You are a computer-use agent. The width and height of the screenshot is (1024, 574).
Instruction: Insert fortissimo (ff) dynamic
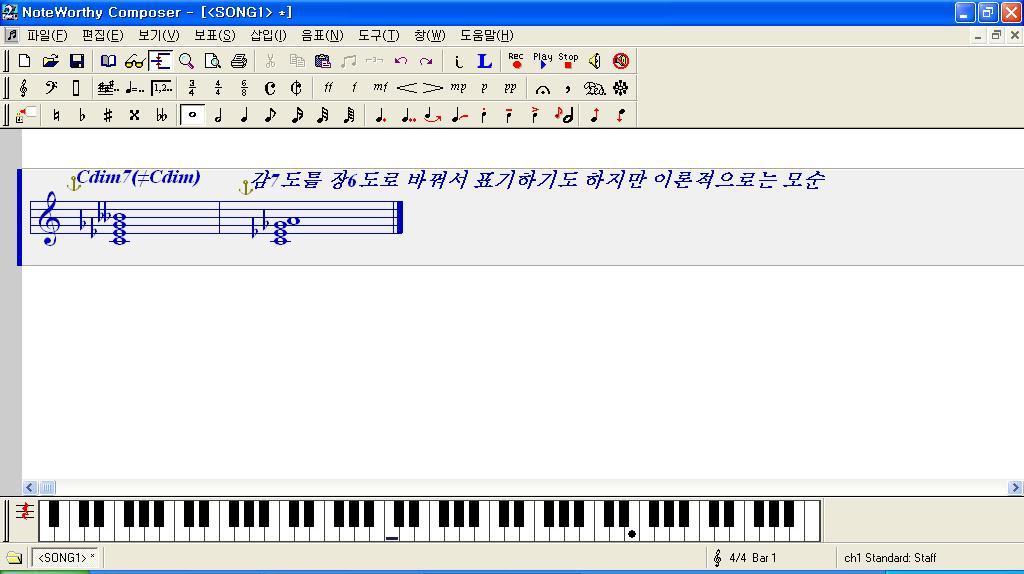point(328,88)
